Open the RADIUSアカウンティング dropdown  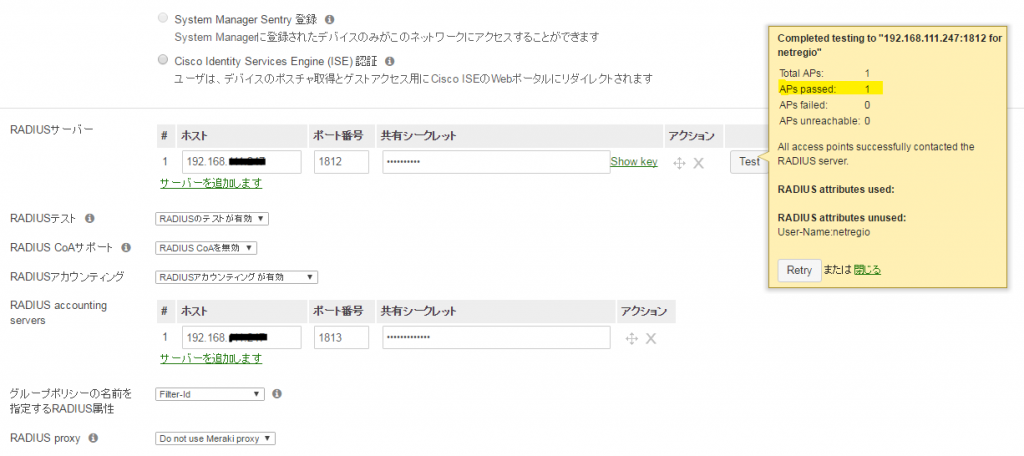pos(236,278)
